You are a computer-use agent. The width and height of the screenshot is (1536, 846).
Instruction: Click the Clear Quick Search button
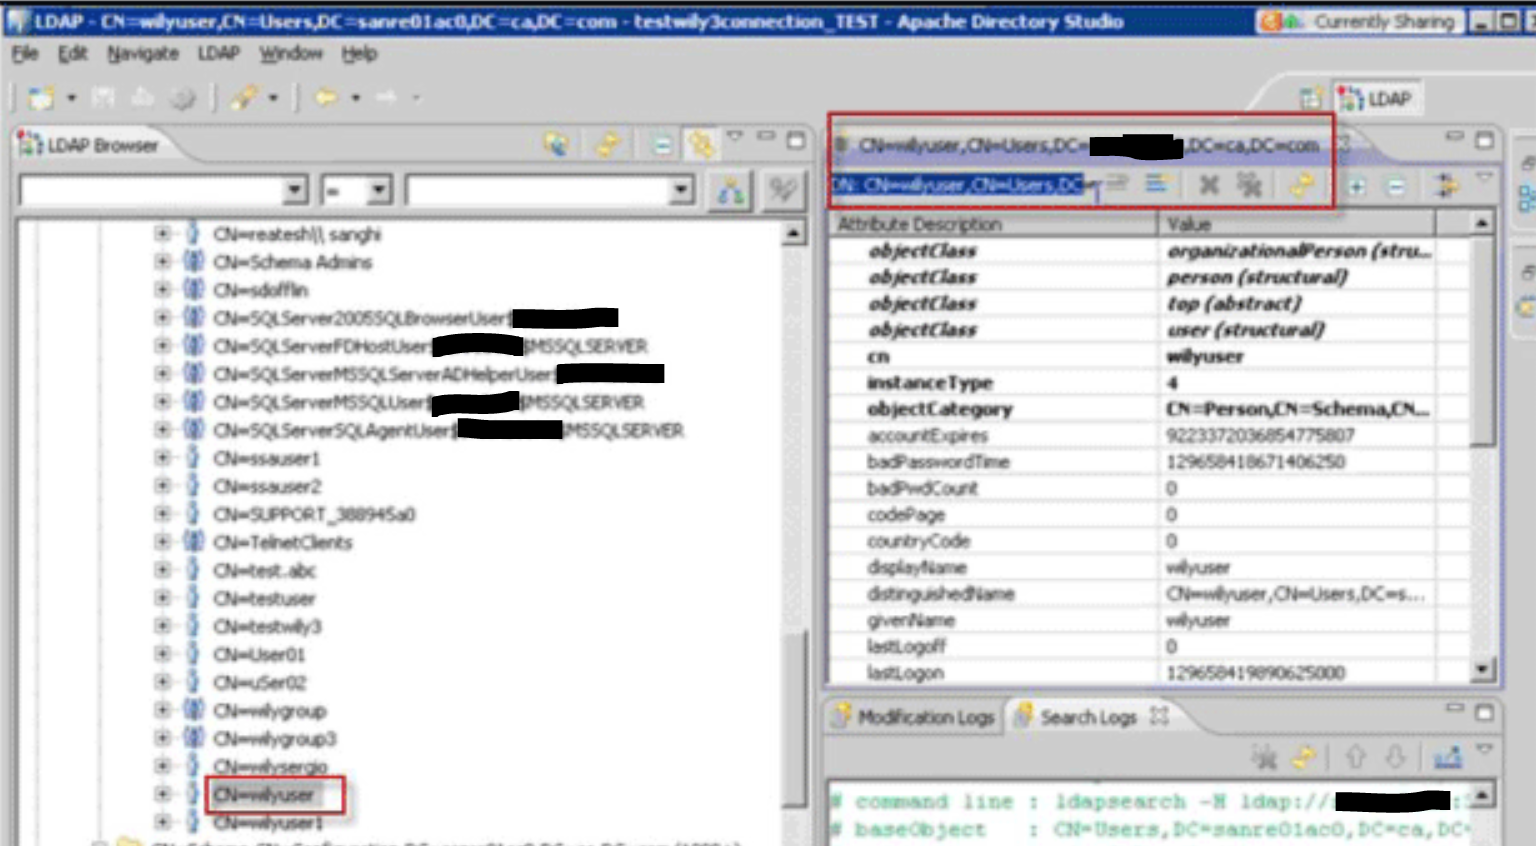click(x=781, y=190)
